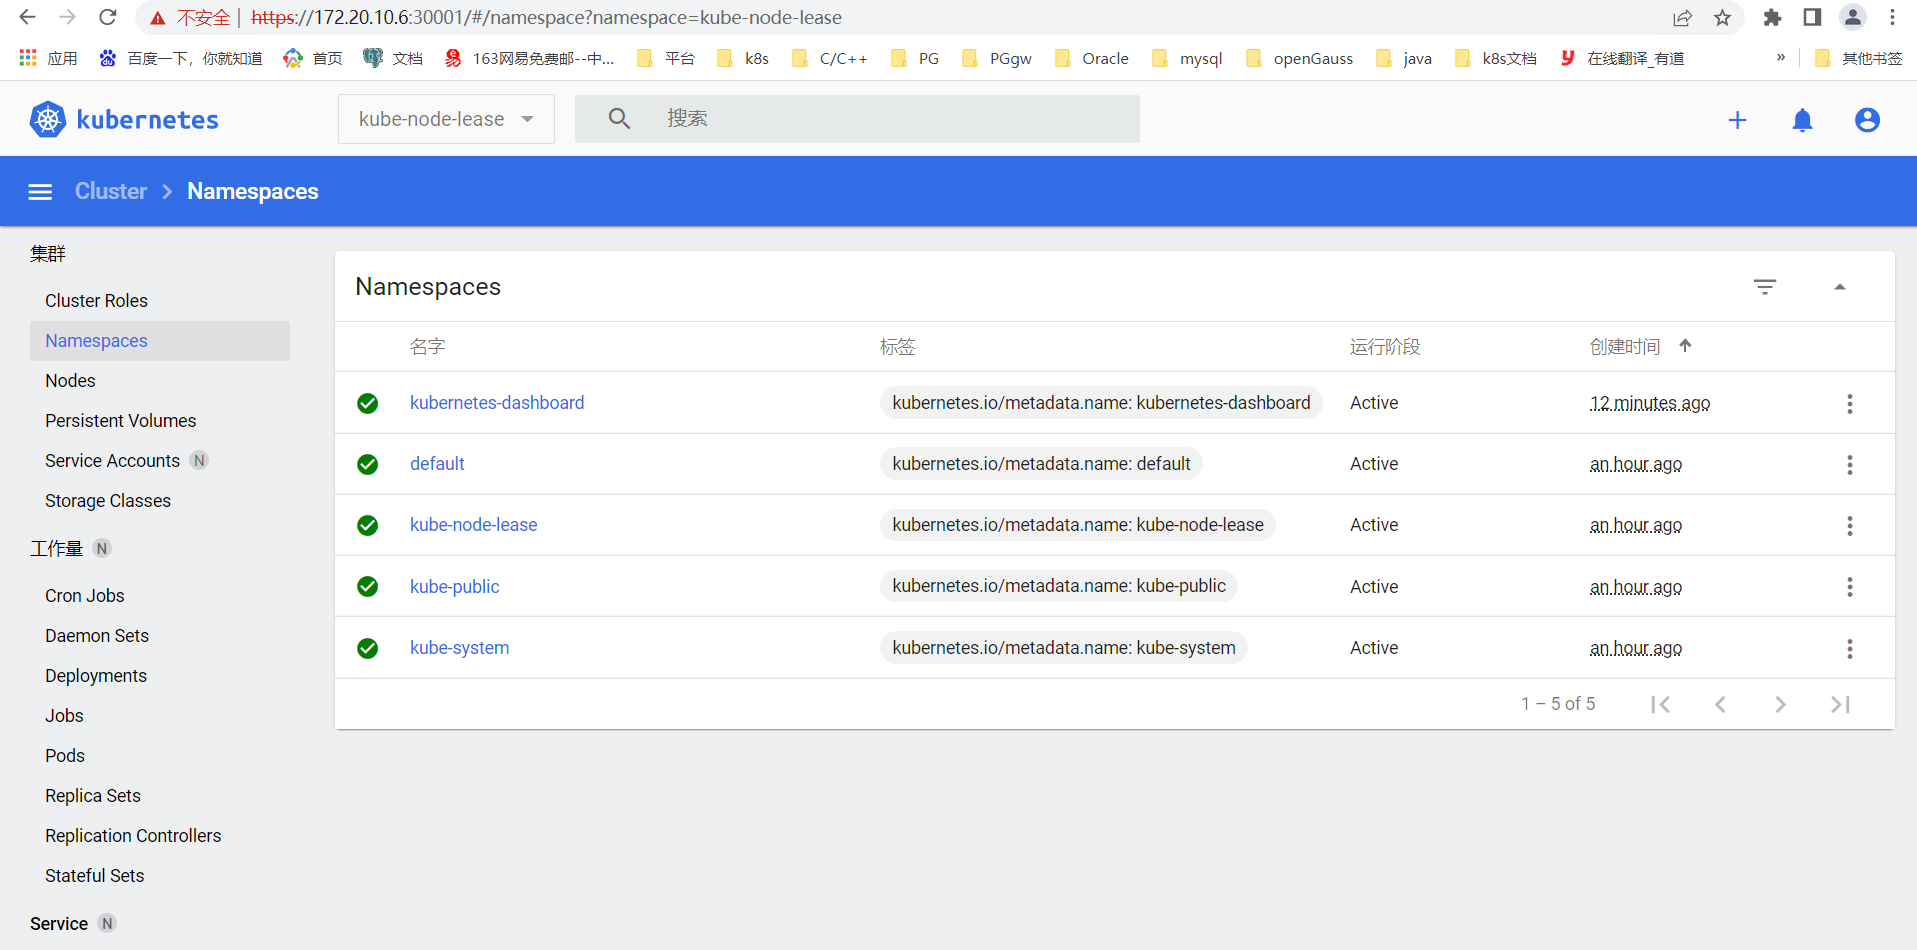Open the openGauss bookmark folder
1917x950 pixels.
pyautogui.click(x=1299, y=58)
